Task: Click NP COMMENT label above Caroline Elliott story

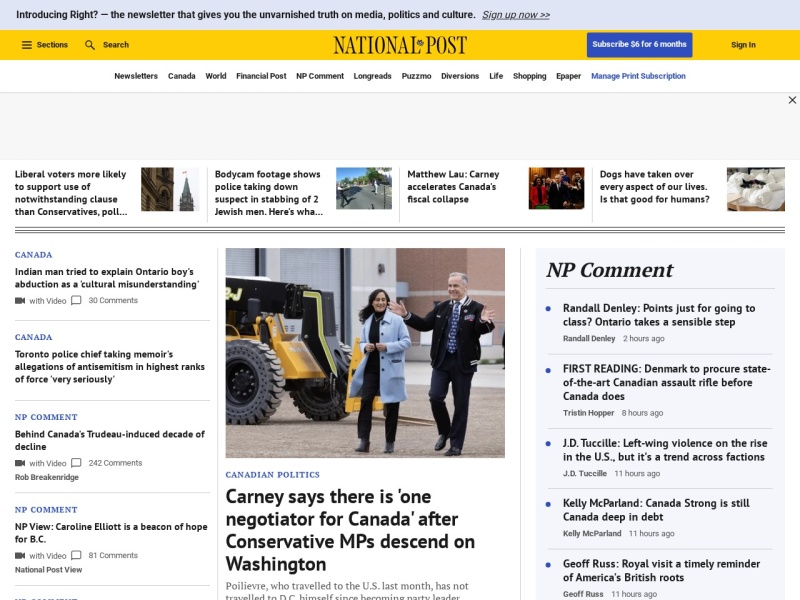Action: pyautogui.click(x=46, y=509)
